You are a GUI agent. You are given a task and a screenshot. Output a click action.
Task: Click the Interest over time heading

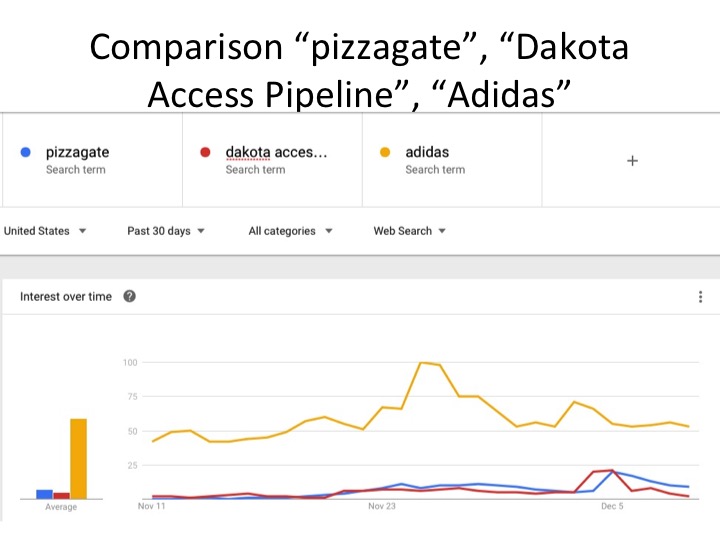(66, 296)
